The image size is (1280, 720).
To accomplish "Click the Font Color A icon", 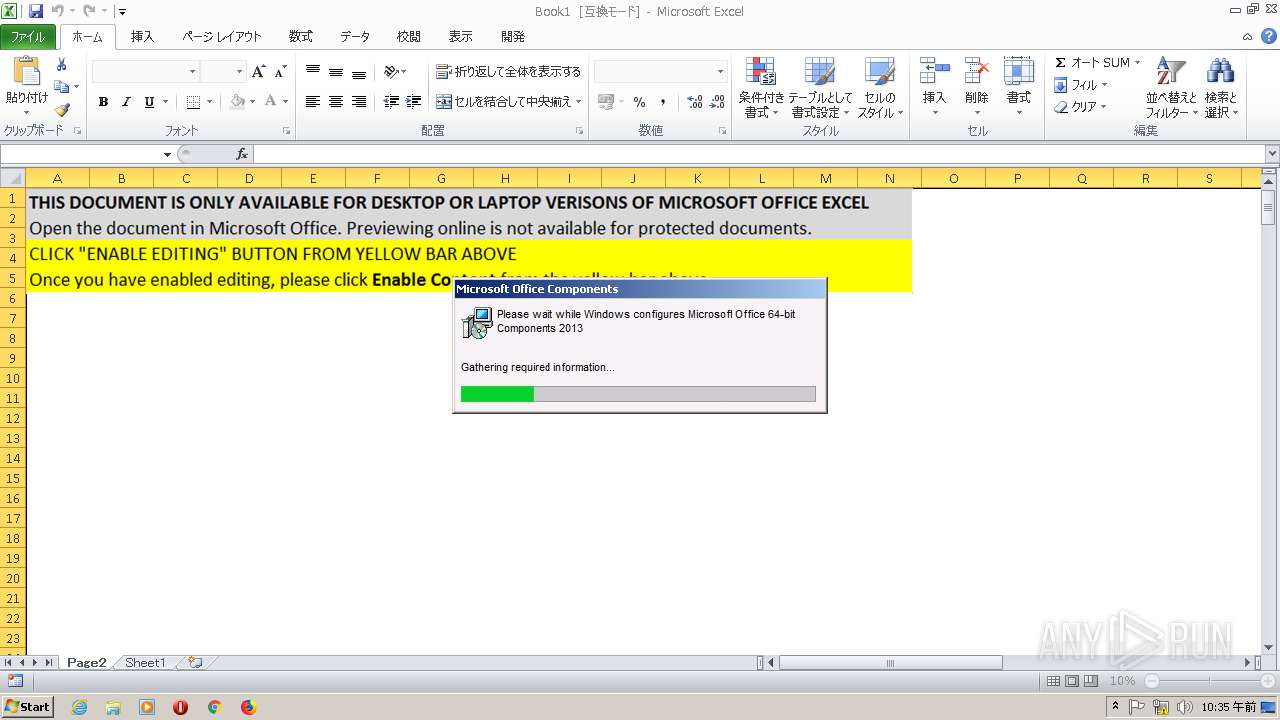I will point(271,102).
